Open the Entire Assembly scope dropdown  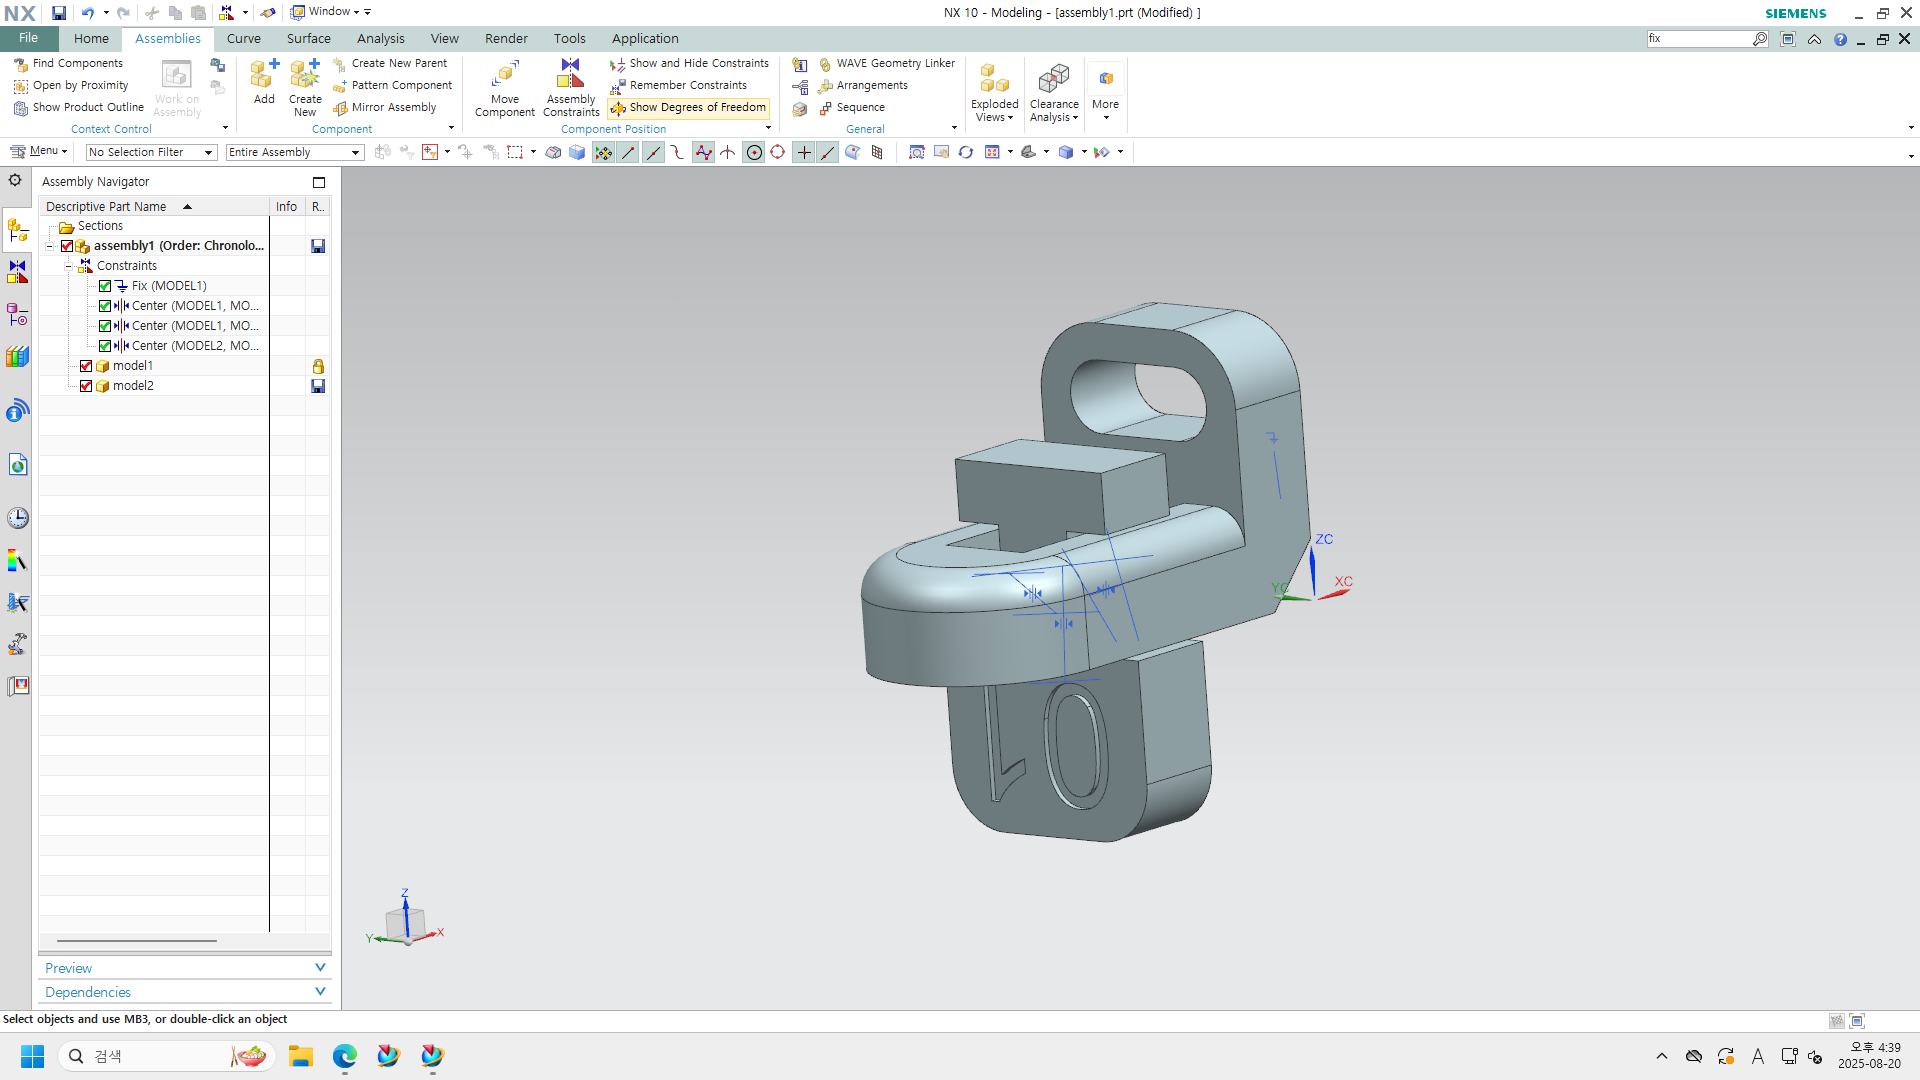294,152
